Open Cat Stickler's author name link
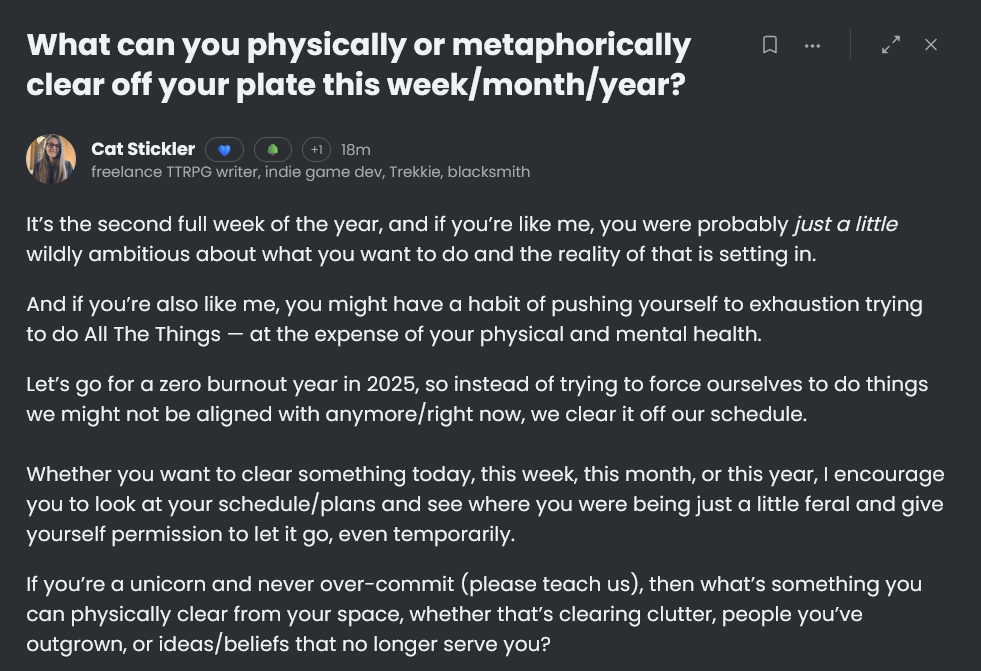Image resolution: width=981 pixels, height=671 pixels. (x=143, y=149)
